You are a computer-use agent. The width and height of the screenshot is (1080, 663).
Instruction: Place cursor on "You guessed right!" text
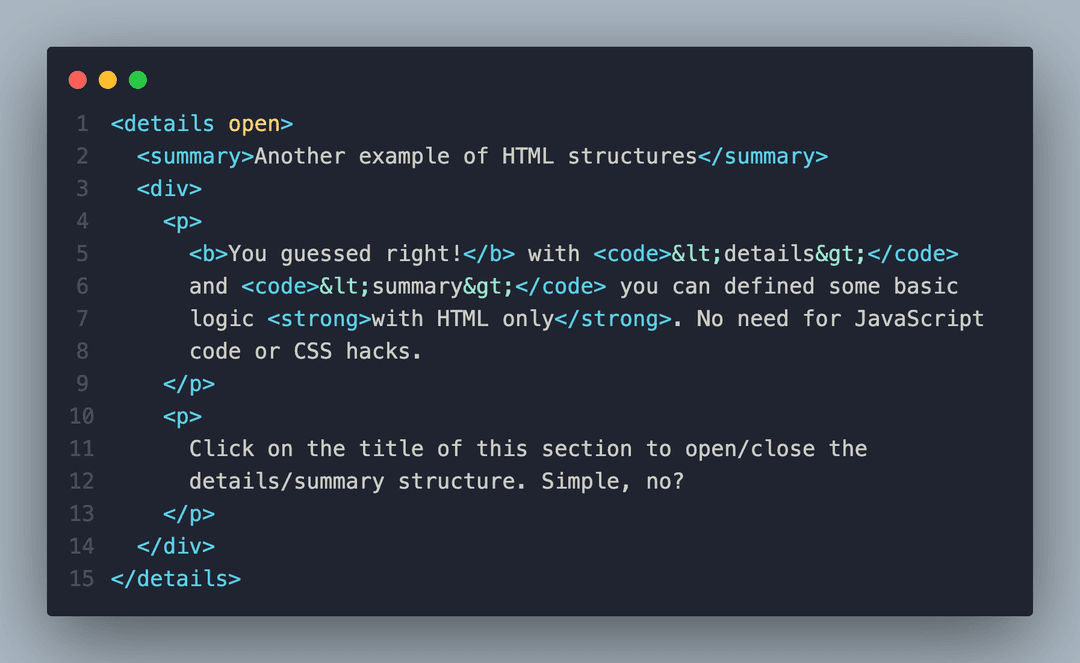(345, 254)
